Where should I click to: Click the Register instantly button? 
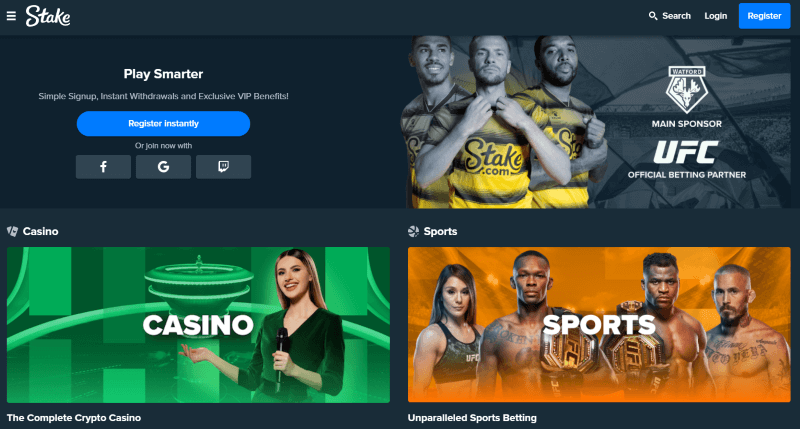pyautogui.click(x=163, y=123)
